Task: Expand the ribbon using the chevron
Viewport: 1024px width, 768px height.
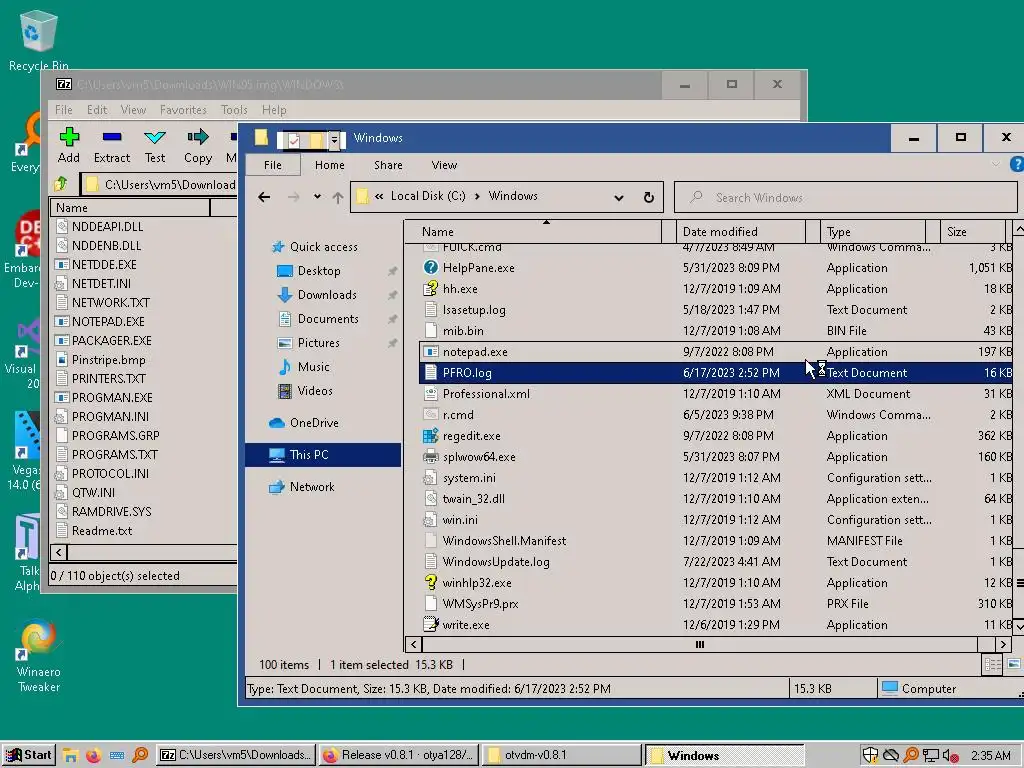Action: click(x=995, y=164)
